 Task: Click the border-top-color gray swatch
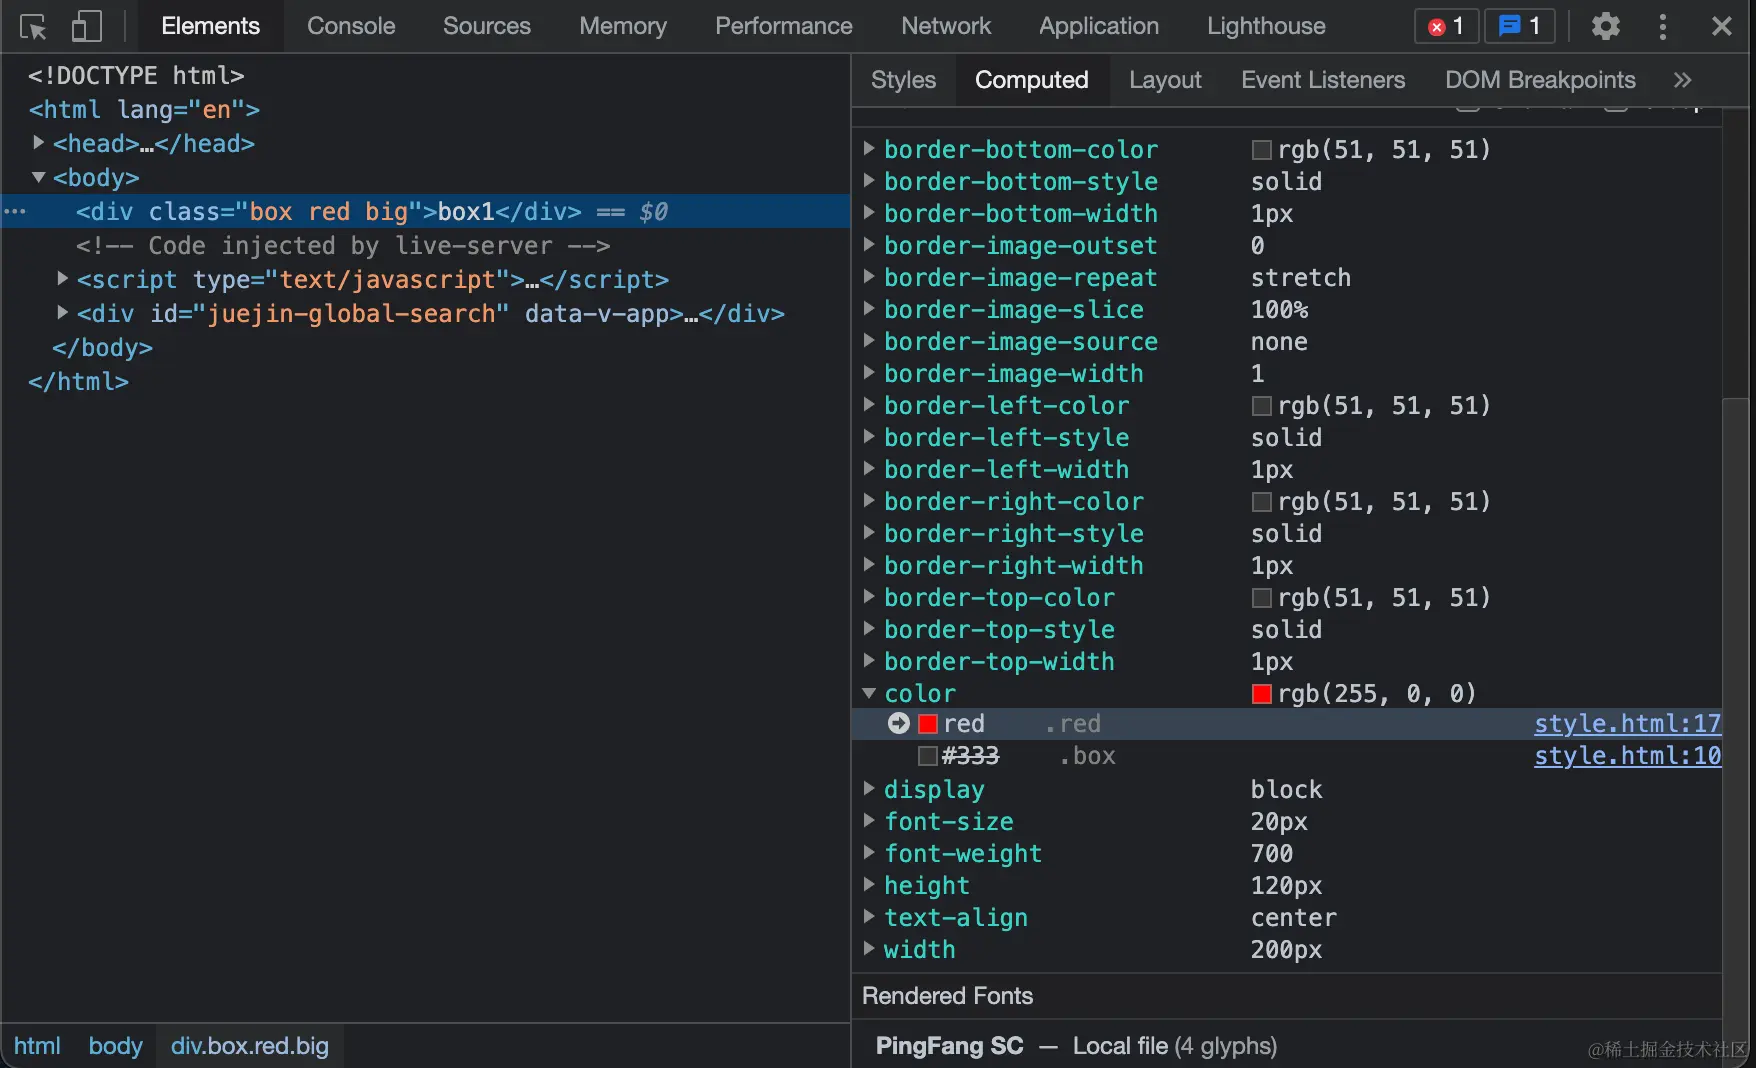pos(1262,597)
